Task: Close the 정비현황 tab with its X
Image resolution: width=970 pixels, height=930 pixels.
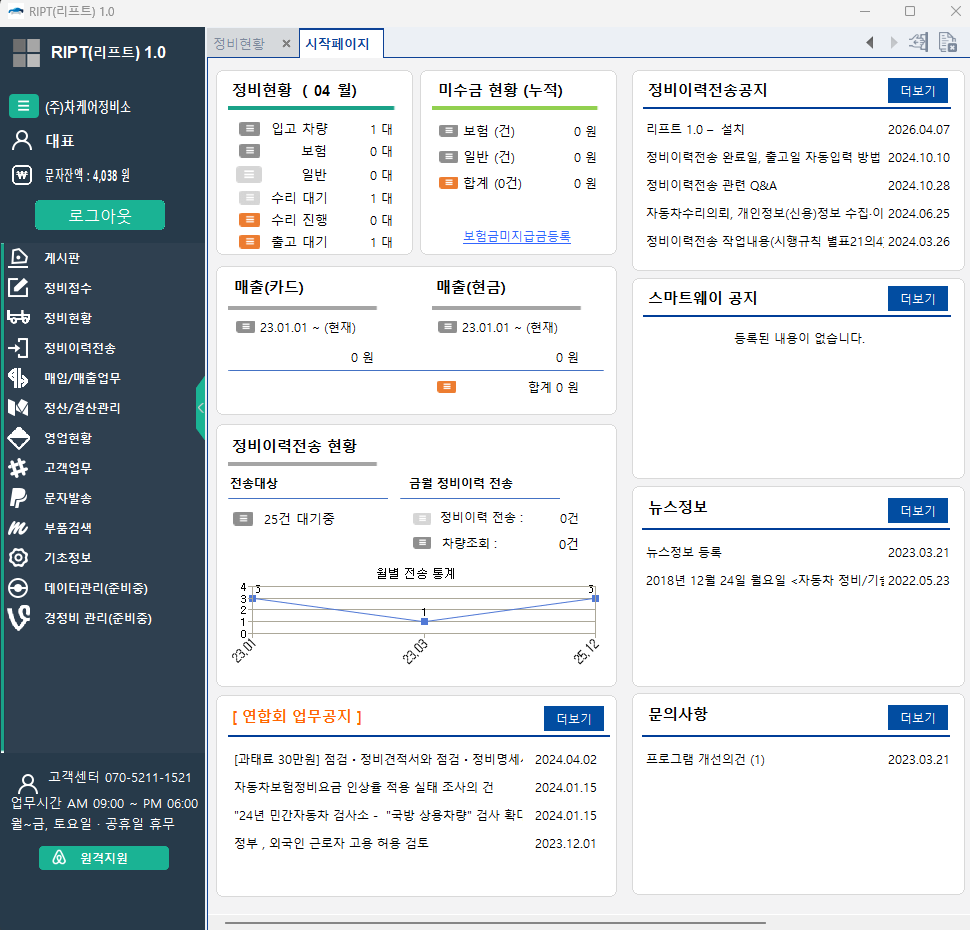Action: click(285, 43)
